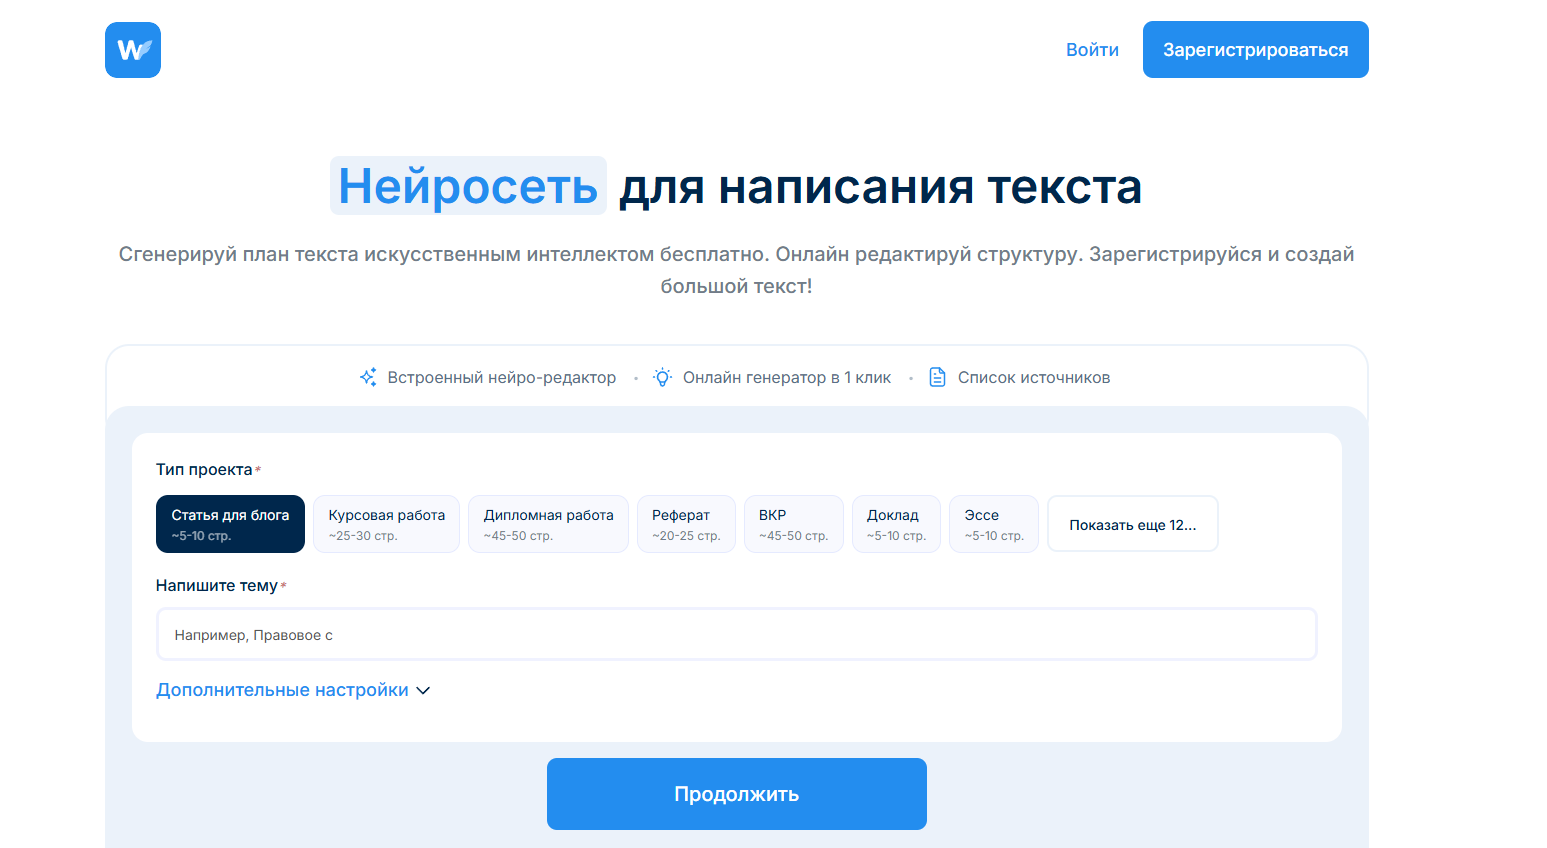Choose the ВКР project type option
1547x848 pixels.
794,524
